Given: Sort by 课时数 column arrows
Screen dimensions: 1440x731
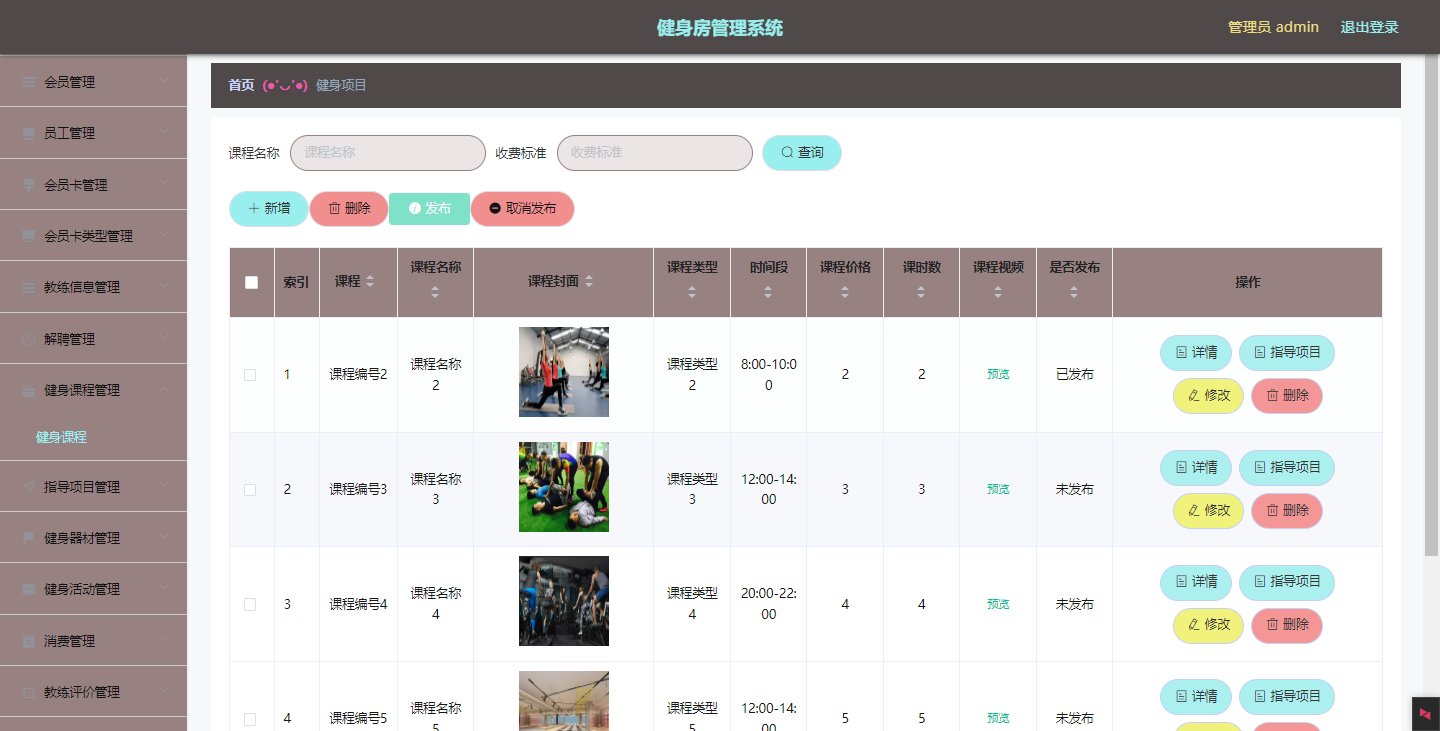Looking at the screenshot, I should tap(921, 292).
